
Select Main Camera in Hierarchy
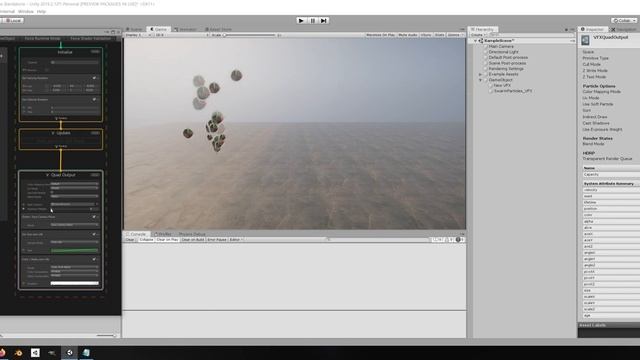[501, 47]
